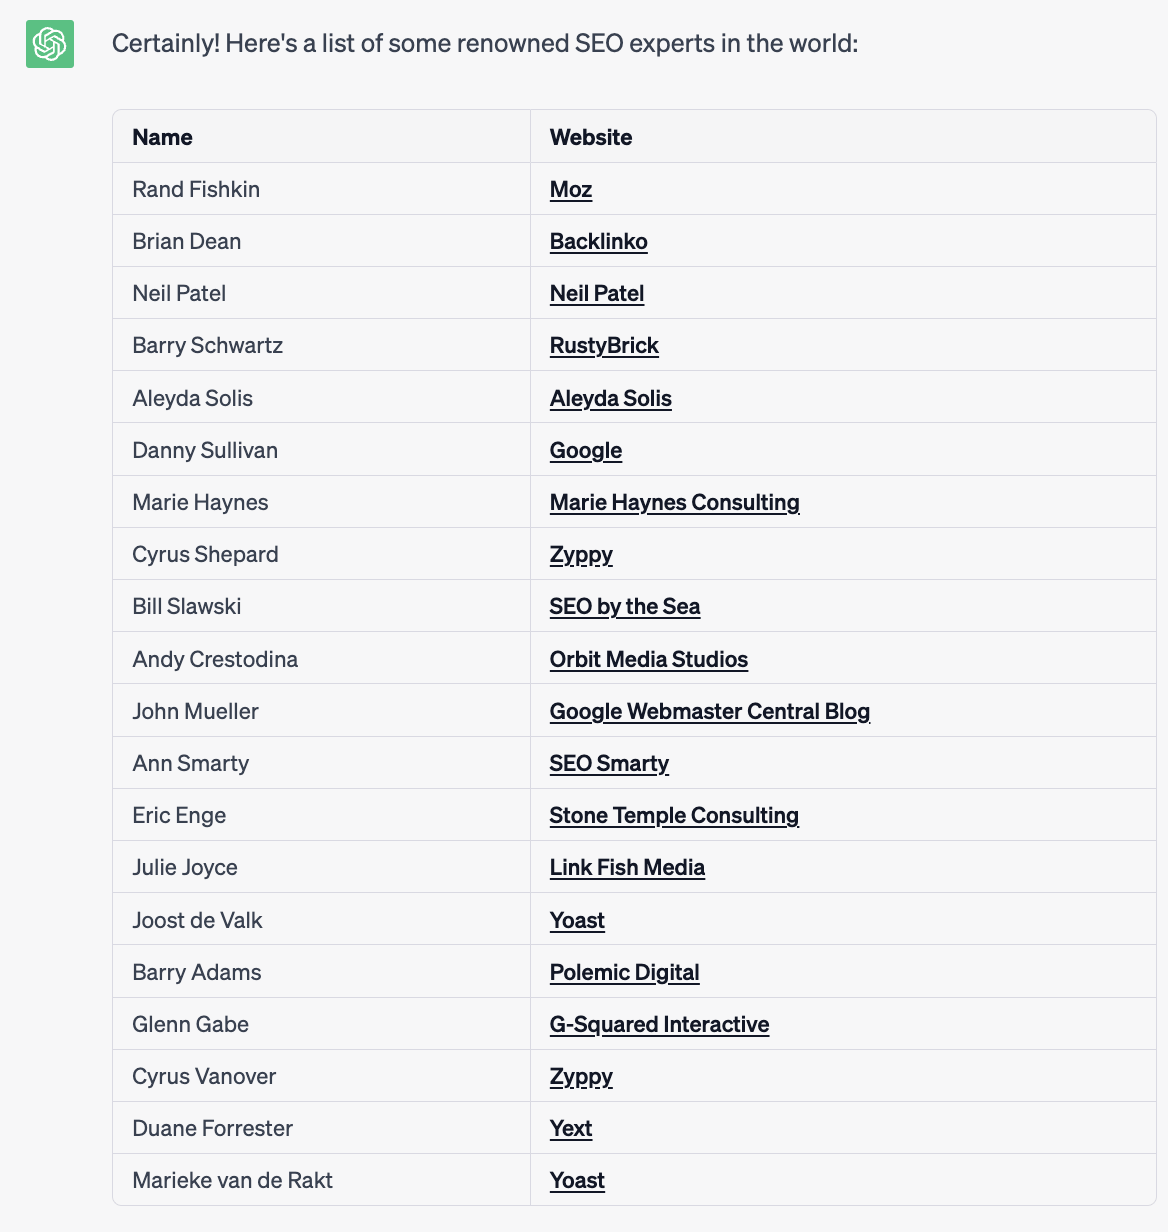
Task: Open the RustyBrick link
Action: [x=604, y=345]
